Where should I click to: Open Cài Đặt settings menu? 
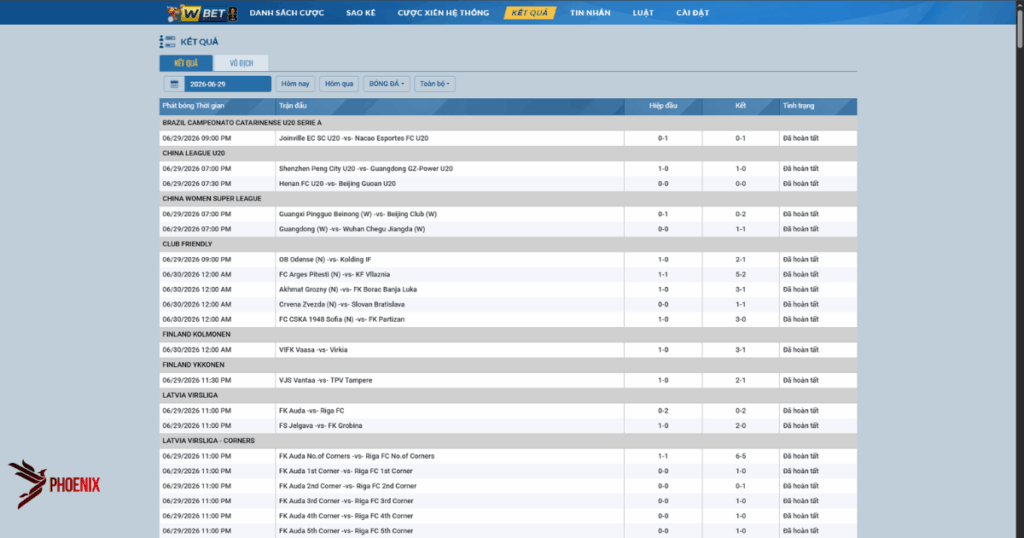tap(693, 12)
